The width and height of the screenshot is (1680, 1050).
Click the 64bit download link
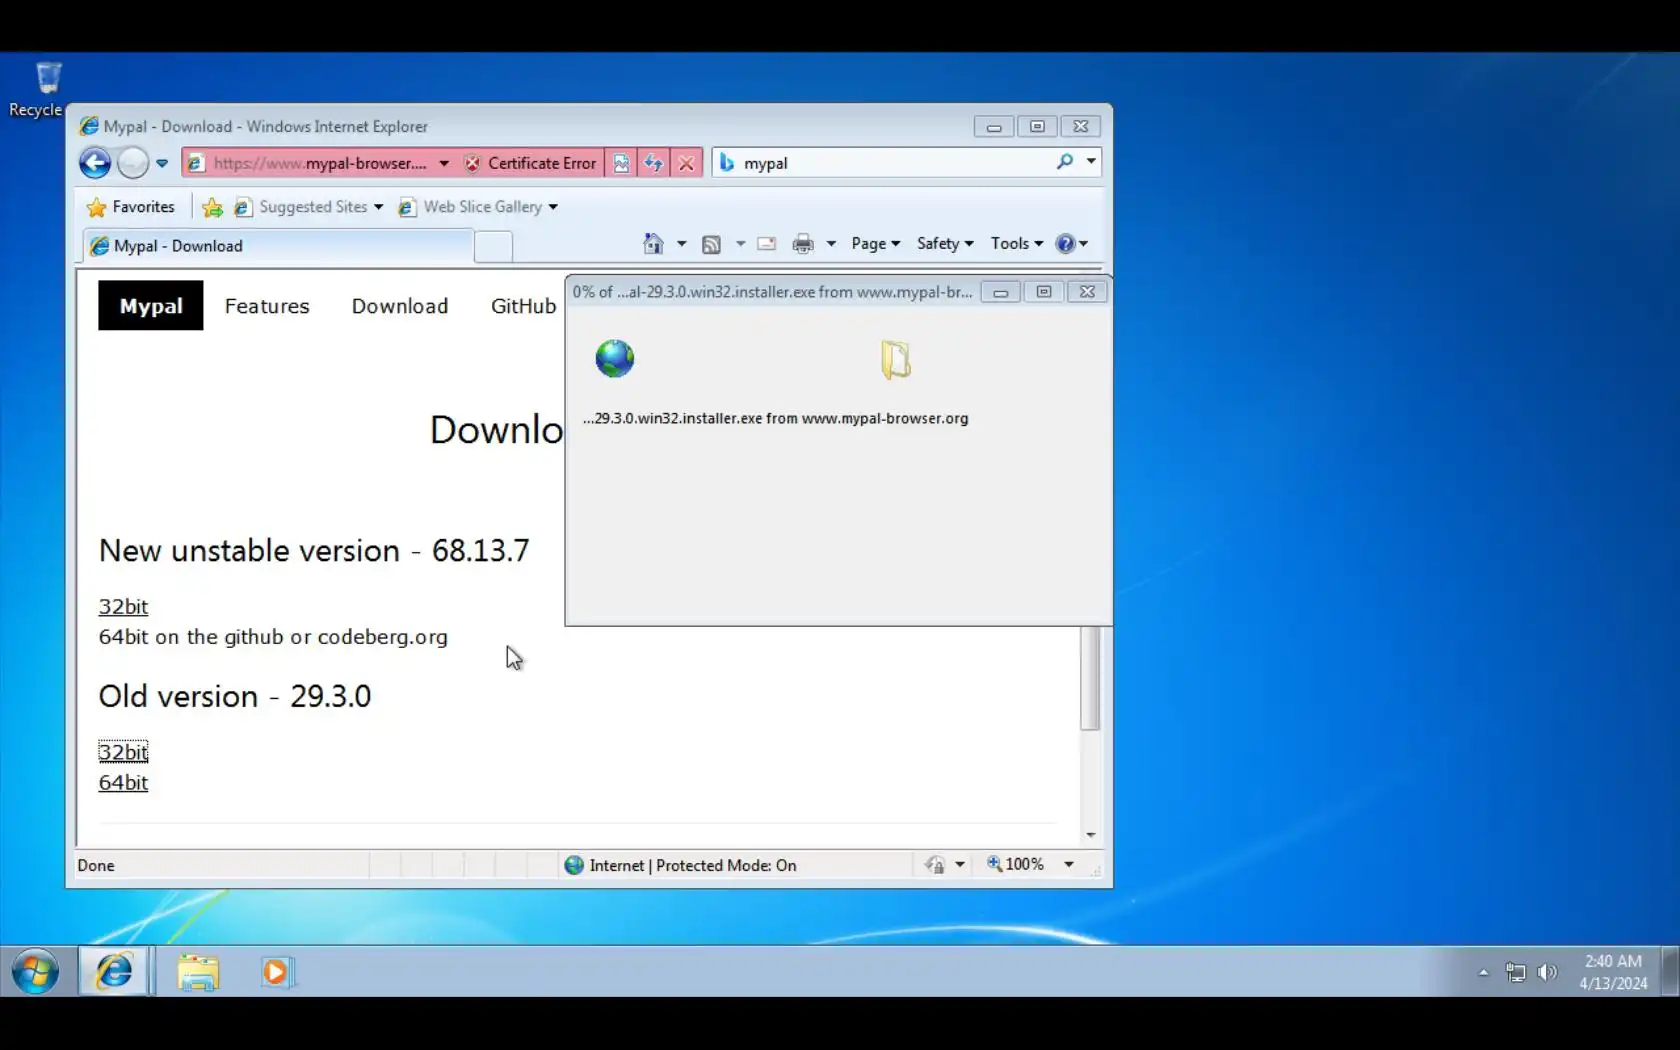point(123,783)
